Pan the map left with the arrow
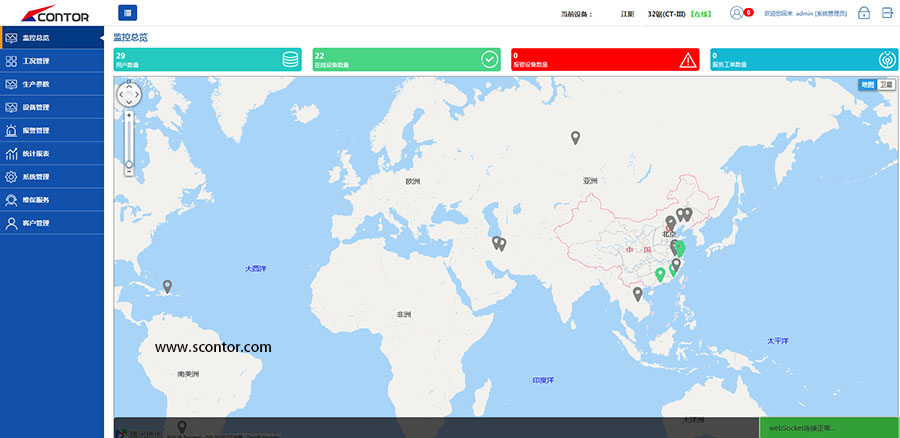This screenshot has height=438, width=900. point(121,95)
